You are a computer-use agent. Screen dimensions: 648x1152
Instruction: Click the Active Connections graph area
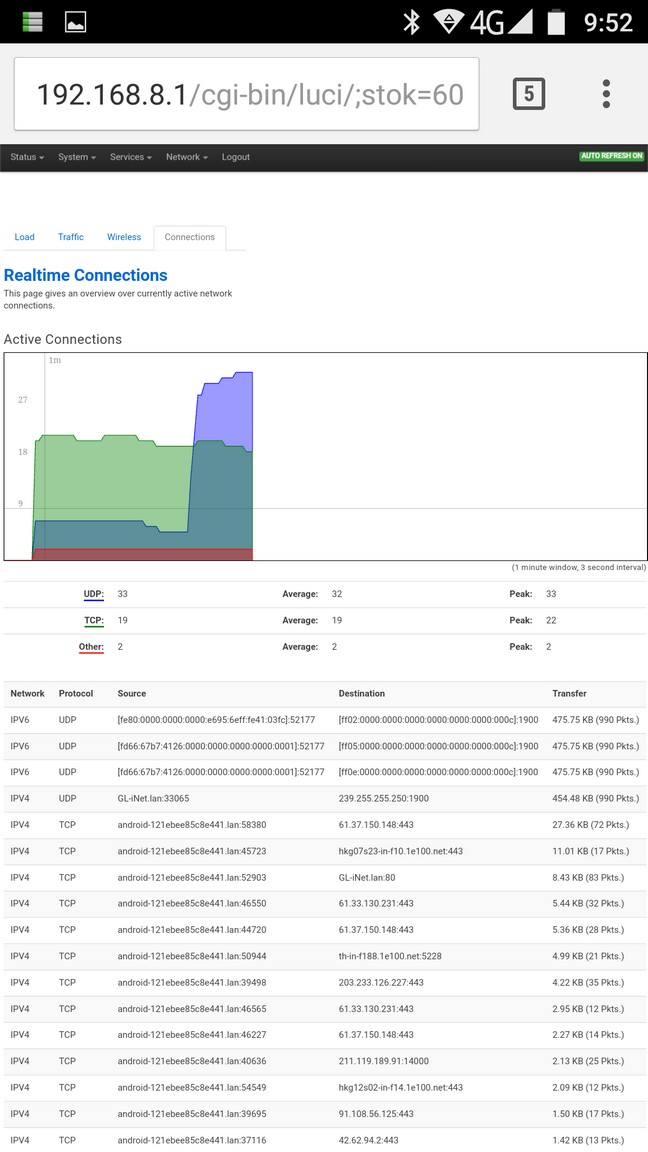[x=325, y=456]
